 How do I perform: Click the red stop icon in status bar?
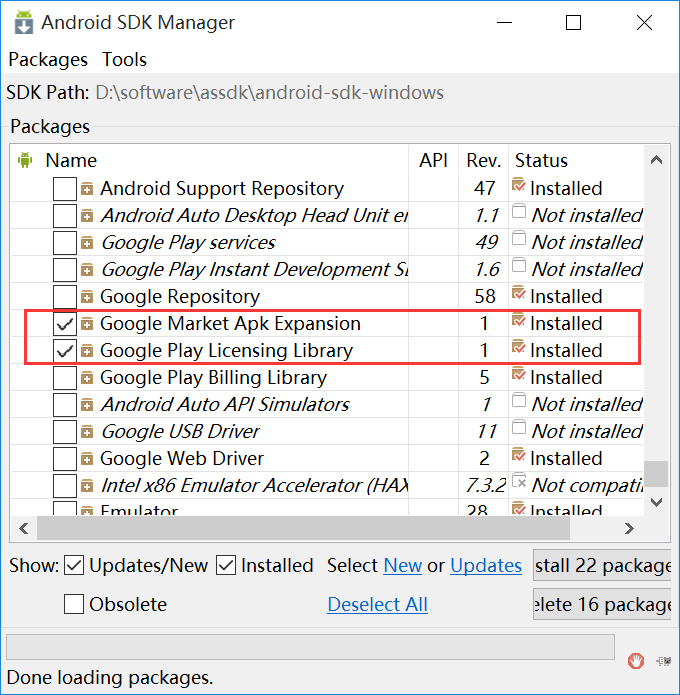(x=636, y=660)
